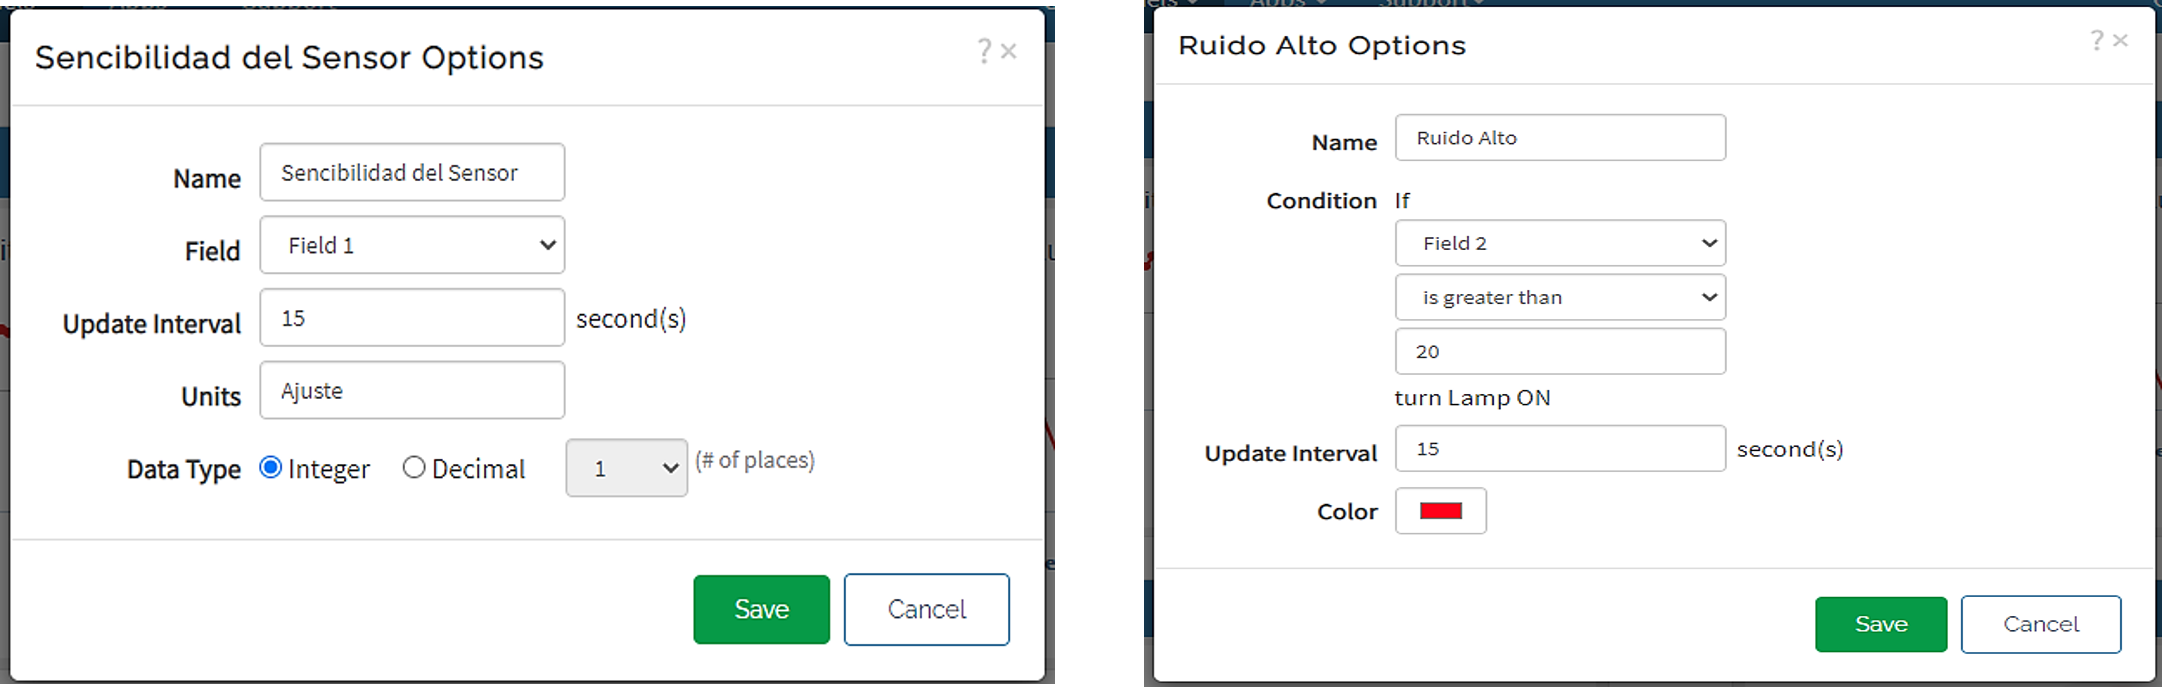
Task: Click the Name field containing Sencibilidad del Sensor
Action: click(412, 172)
